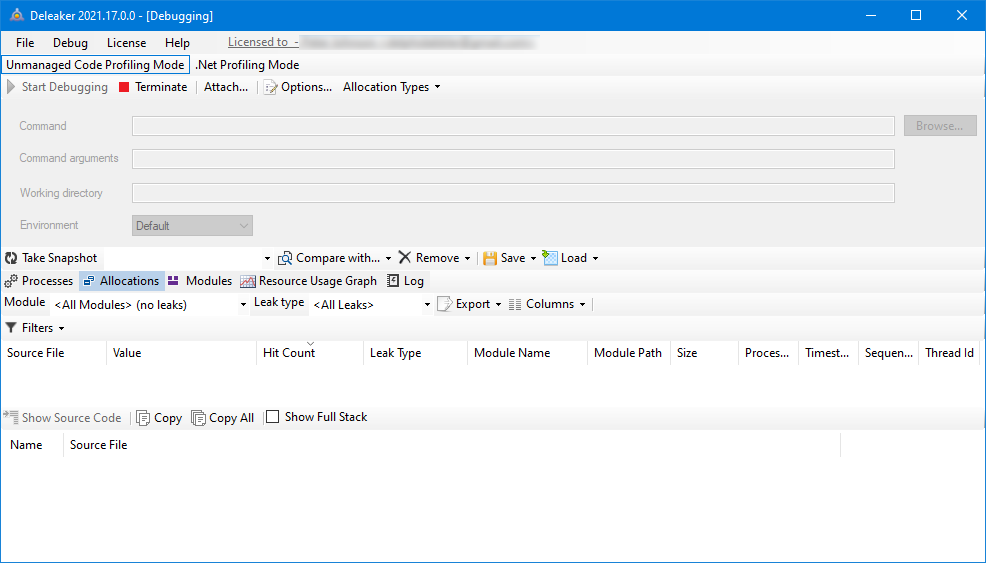Click the Filters funnel icon
Image resolution: width=986 pixels, height=563 pixels.
coord(11,328)
